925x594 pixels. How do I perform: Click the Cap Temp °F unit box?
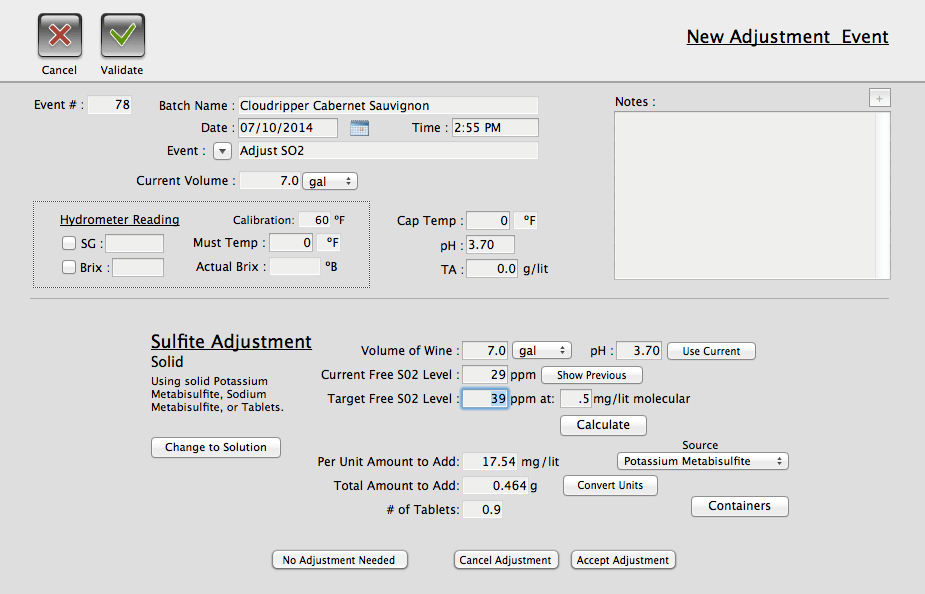pos(526,221)
